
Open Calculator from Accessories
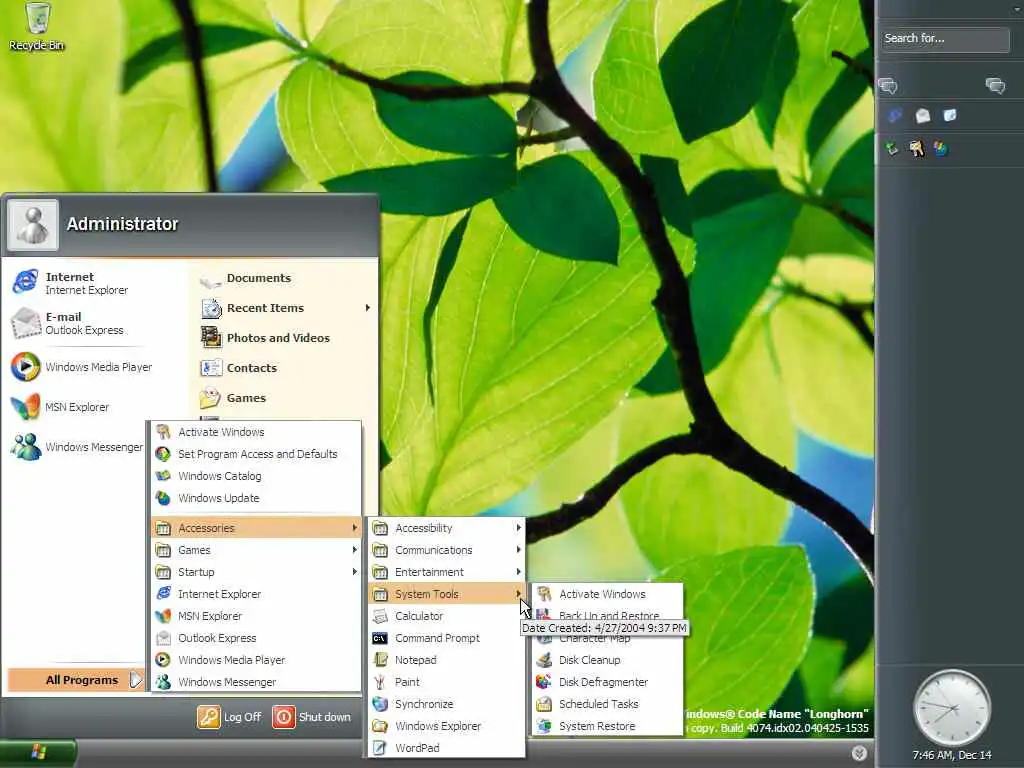coord(447,616)
